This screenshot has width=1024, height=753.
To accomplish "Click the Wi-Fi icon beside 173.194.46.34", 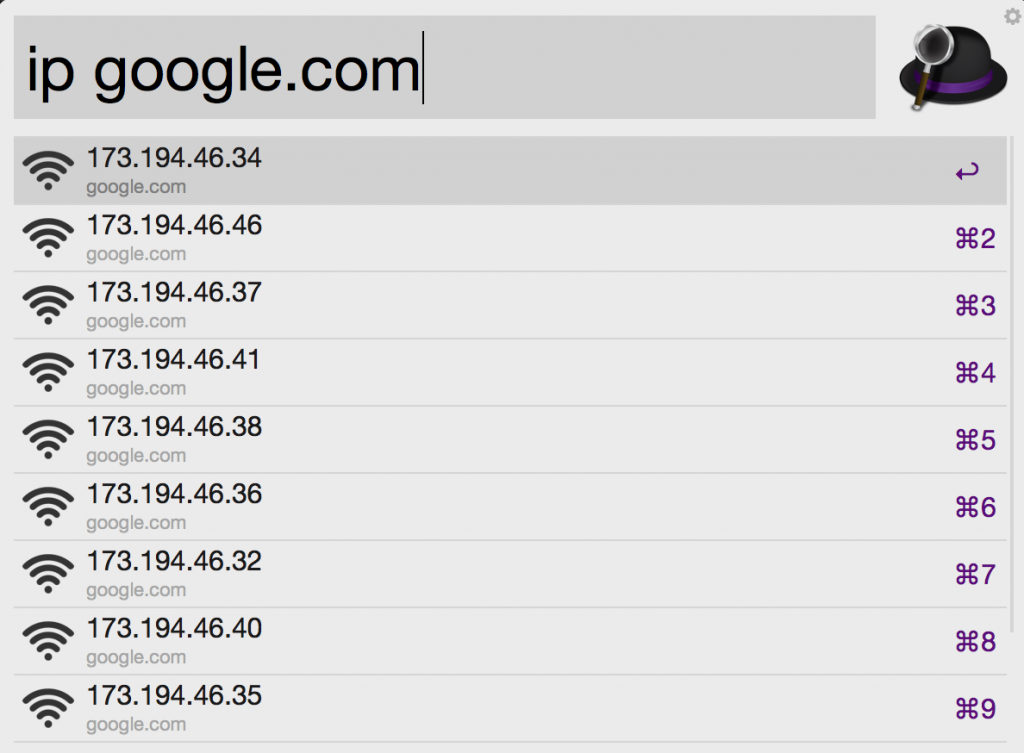I will click(48, 171).
